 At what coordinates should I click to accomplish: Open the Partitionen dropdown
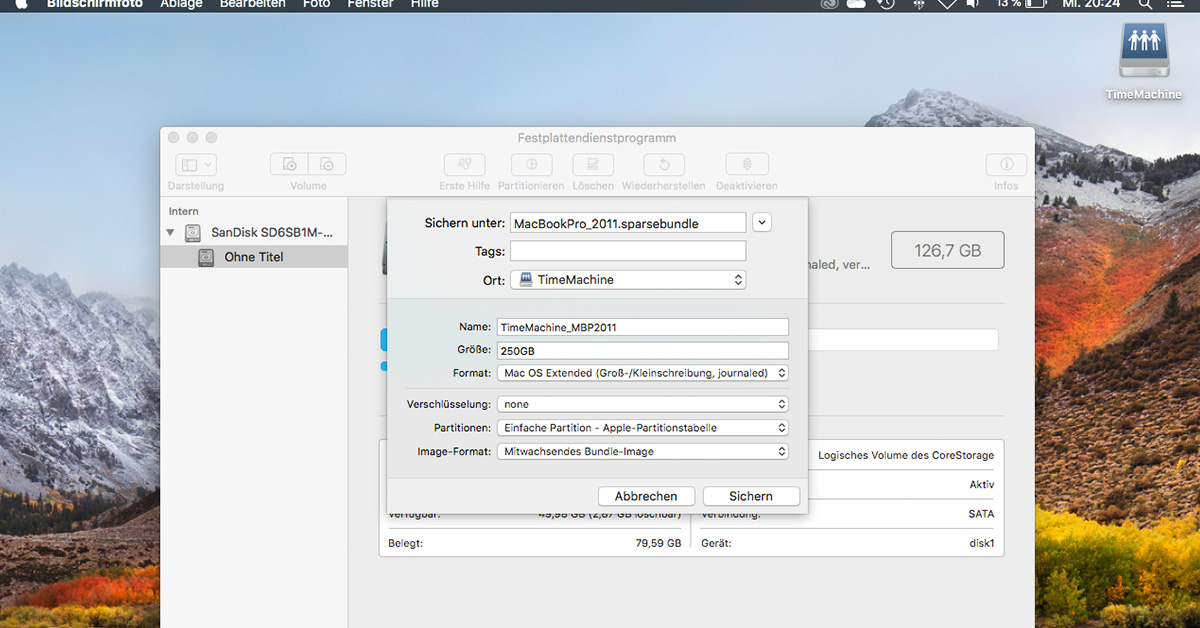[643, 428]
